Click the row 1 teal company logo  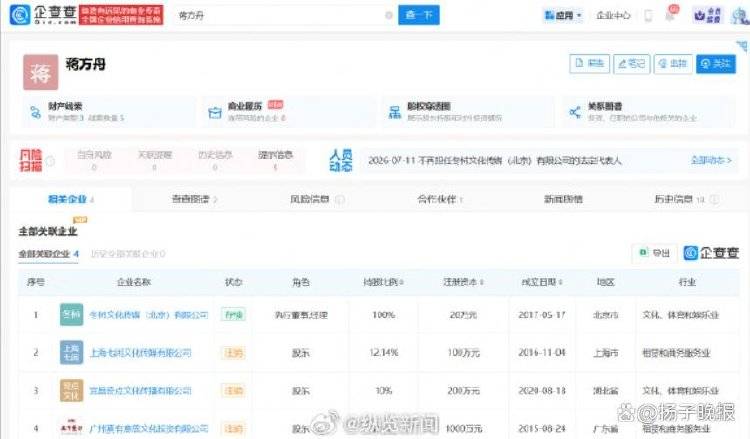click(71, 315)
